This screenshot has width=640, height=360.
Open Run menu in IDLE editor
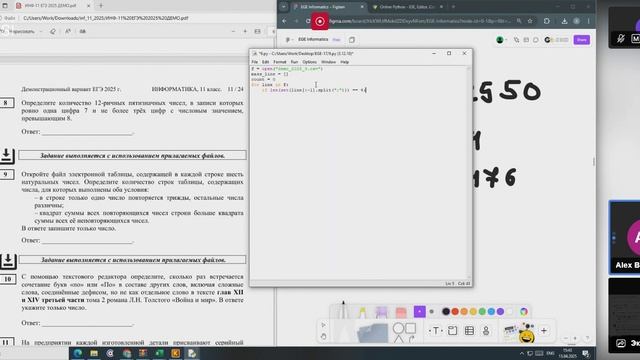click(294, 62)
